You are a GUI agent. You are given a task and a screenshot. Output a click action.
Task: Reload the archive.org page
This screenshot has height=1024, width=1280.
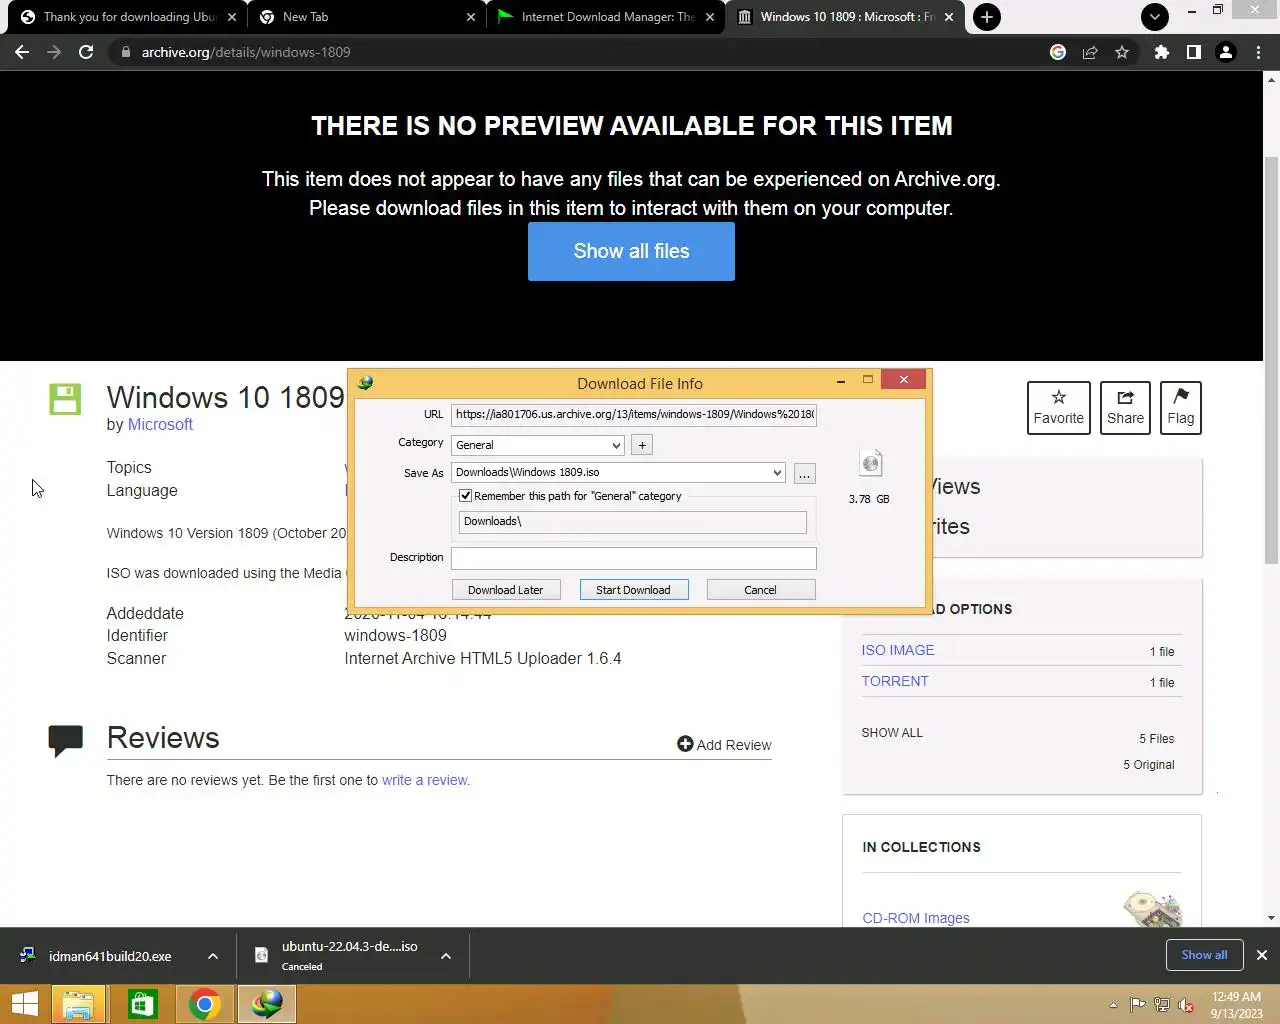pyautogui.click(x=86, y=52)
